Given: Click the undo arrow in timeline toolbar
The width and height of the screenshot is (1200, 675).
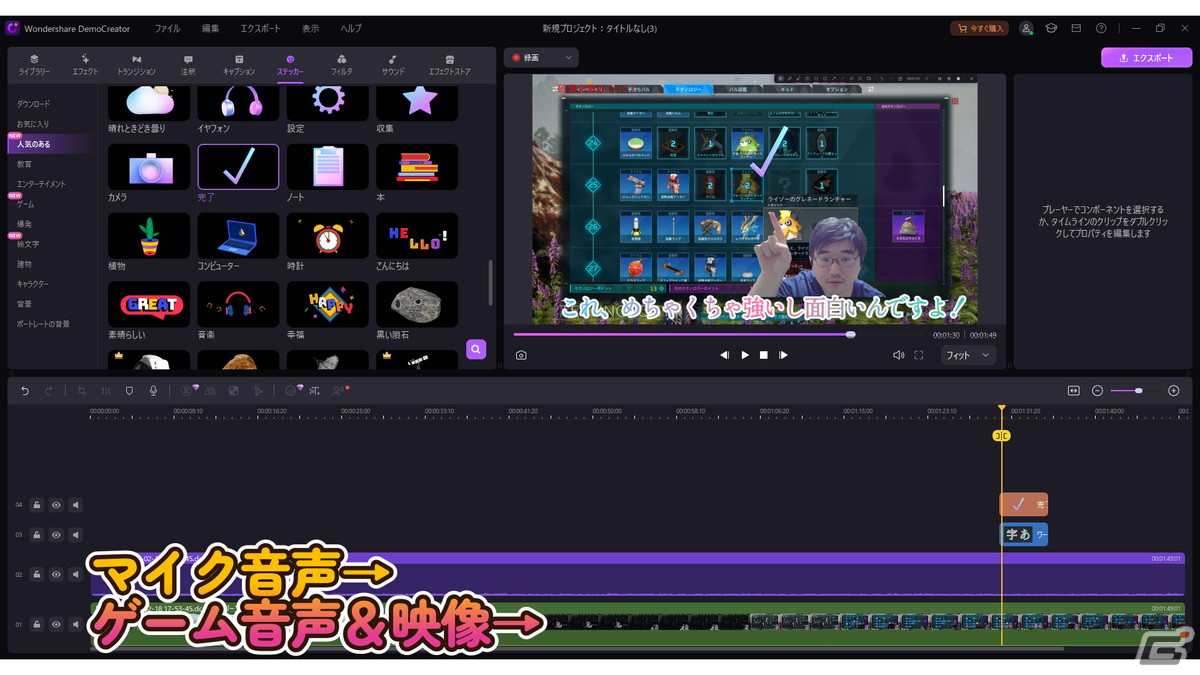Looking at the screenshot, I should (x=25, y=391).
